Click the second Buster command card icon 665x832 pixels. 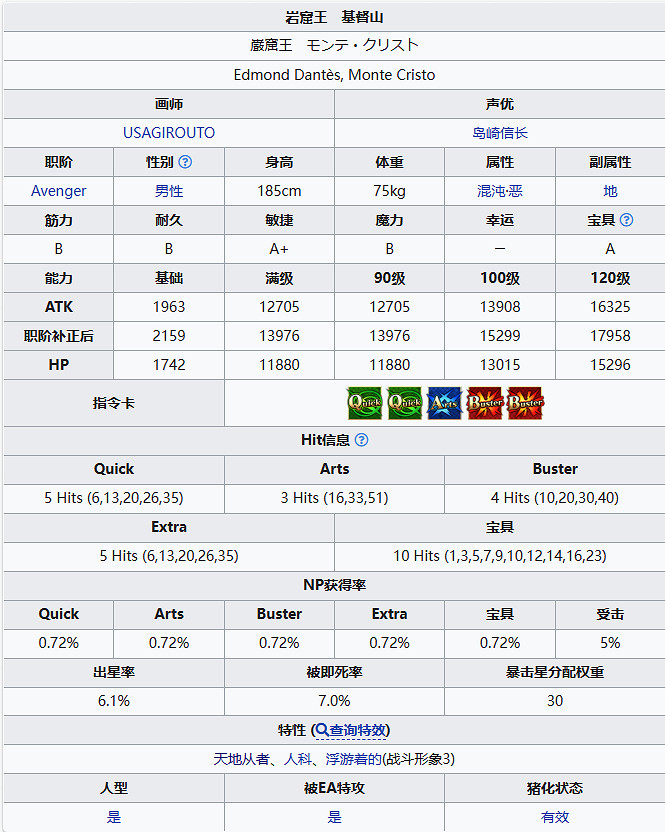[525, 403]
